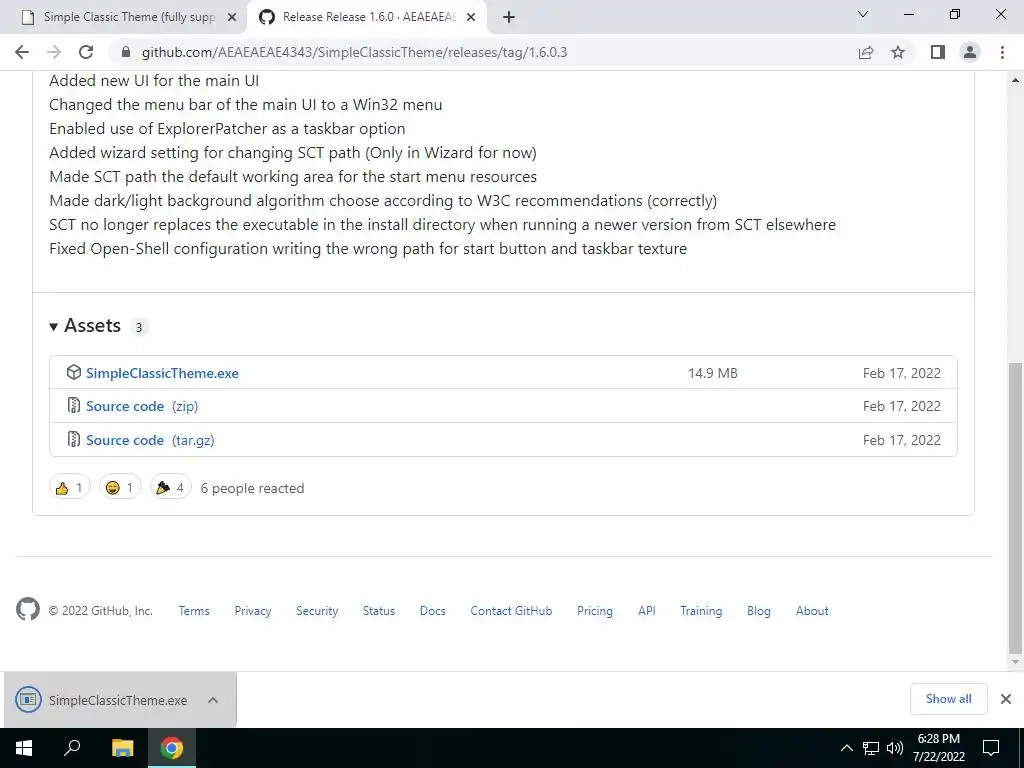This screenshot has height=768, width=1024.
Task: Open the Windows Start menu
Action: (24, 748)
